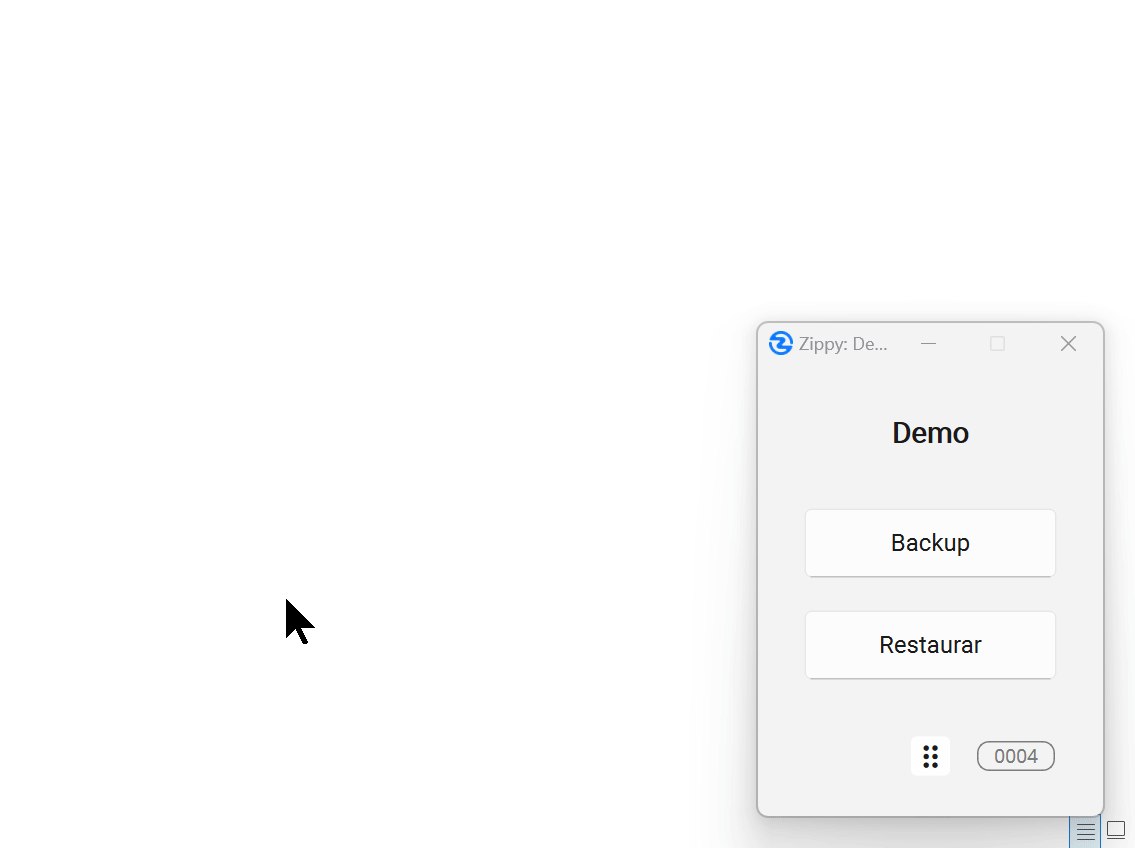Click the gray gap between Backup and Restaurar

[930, 594]
